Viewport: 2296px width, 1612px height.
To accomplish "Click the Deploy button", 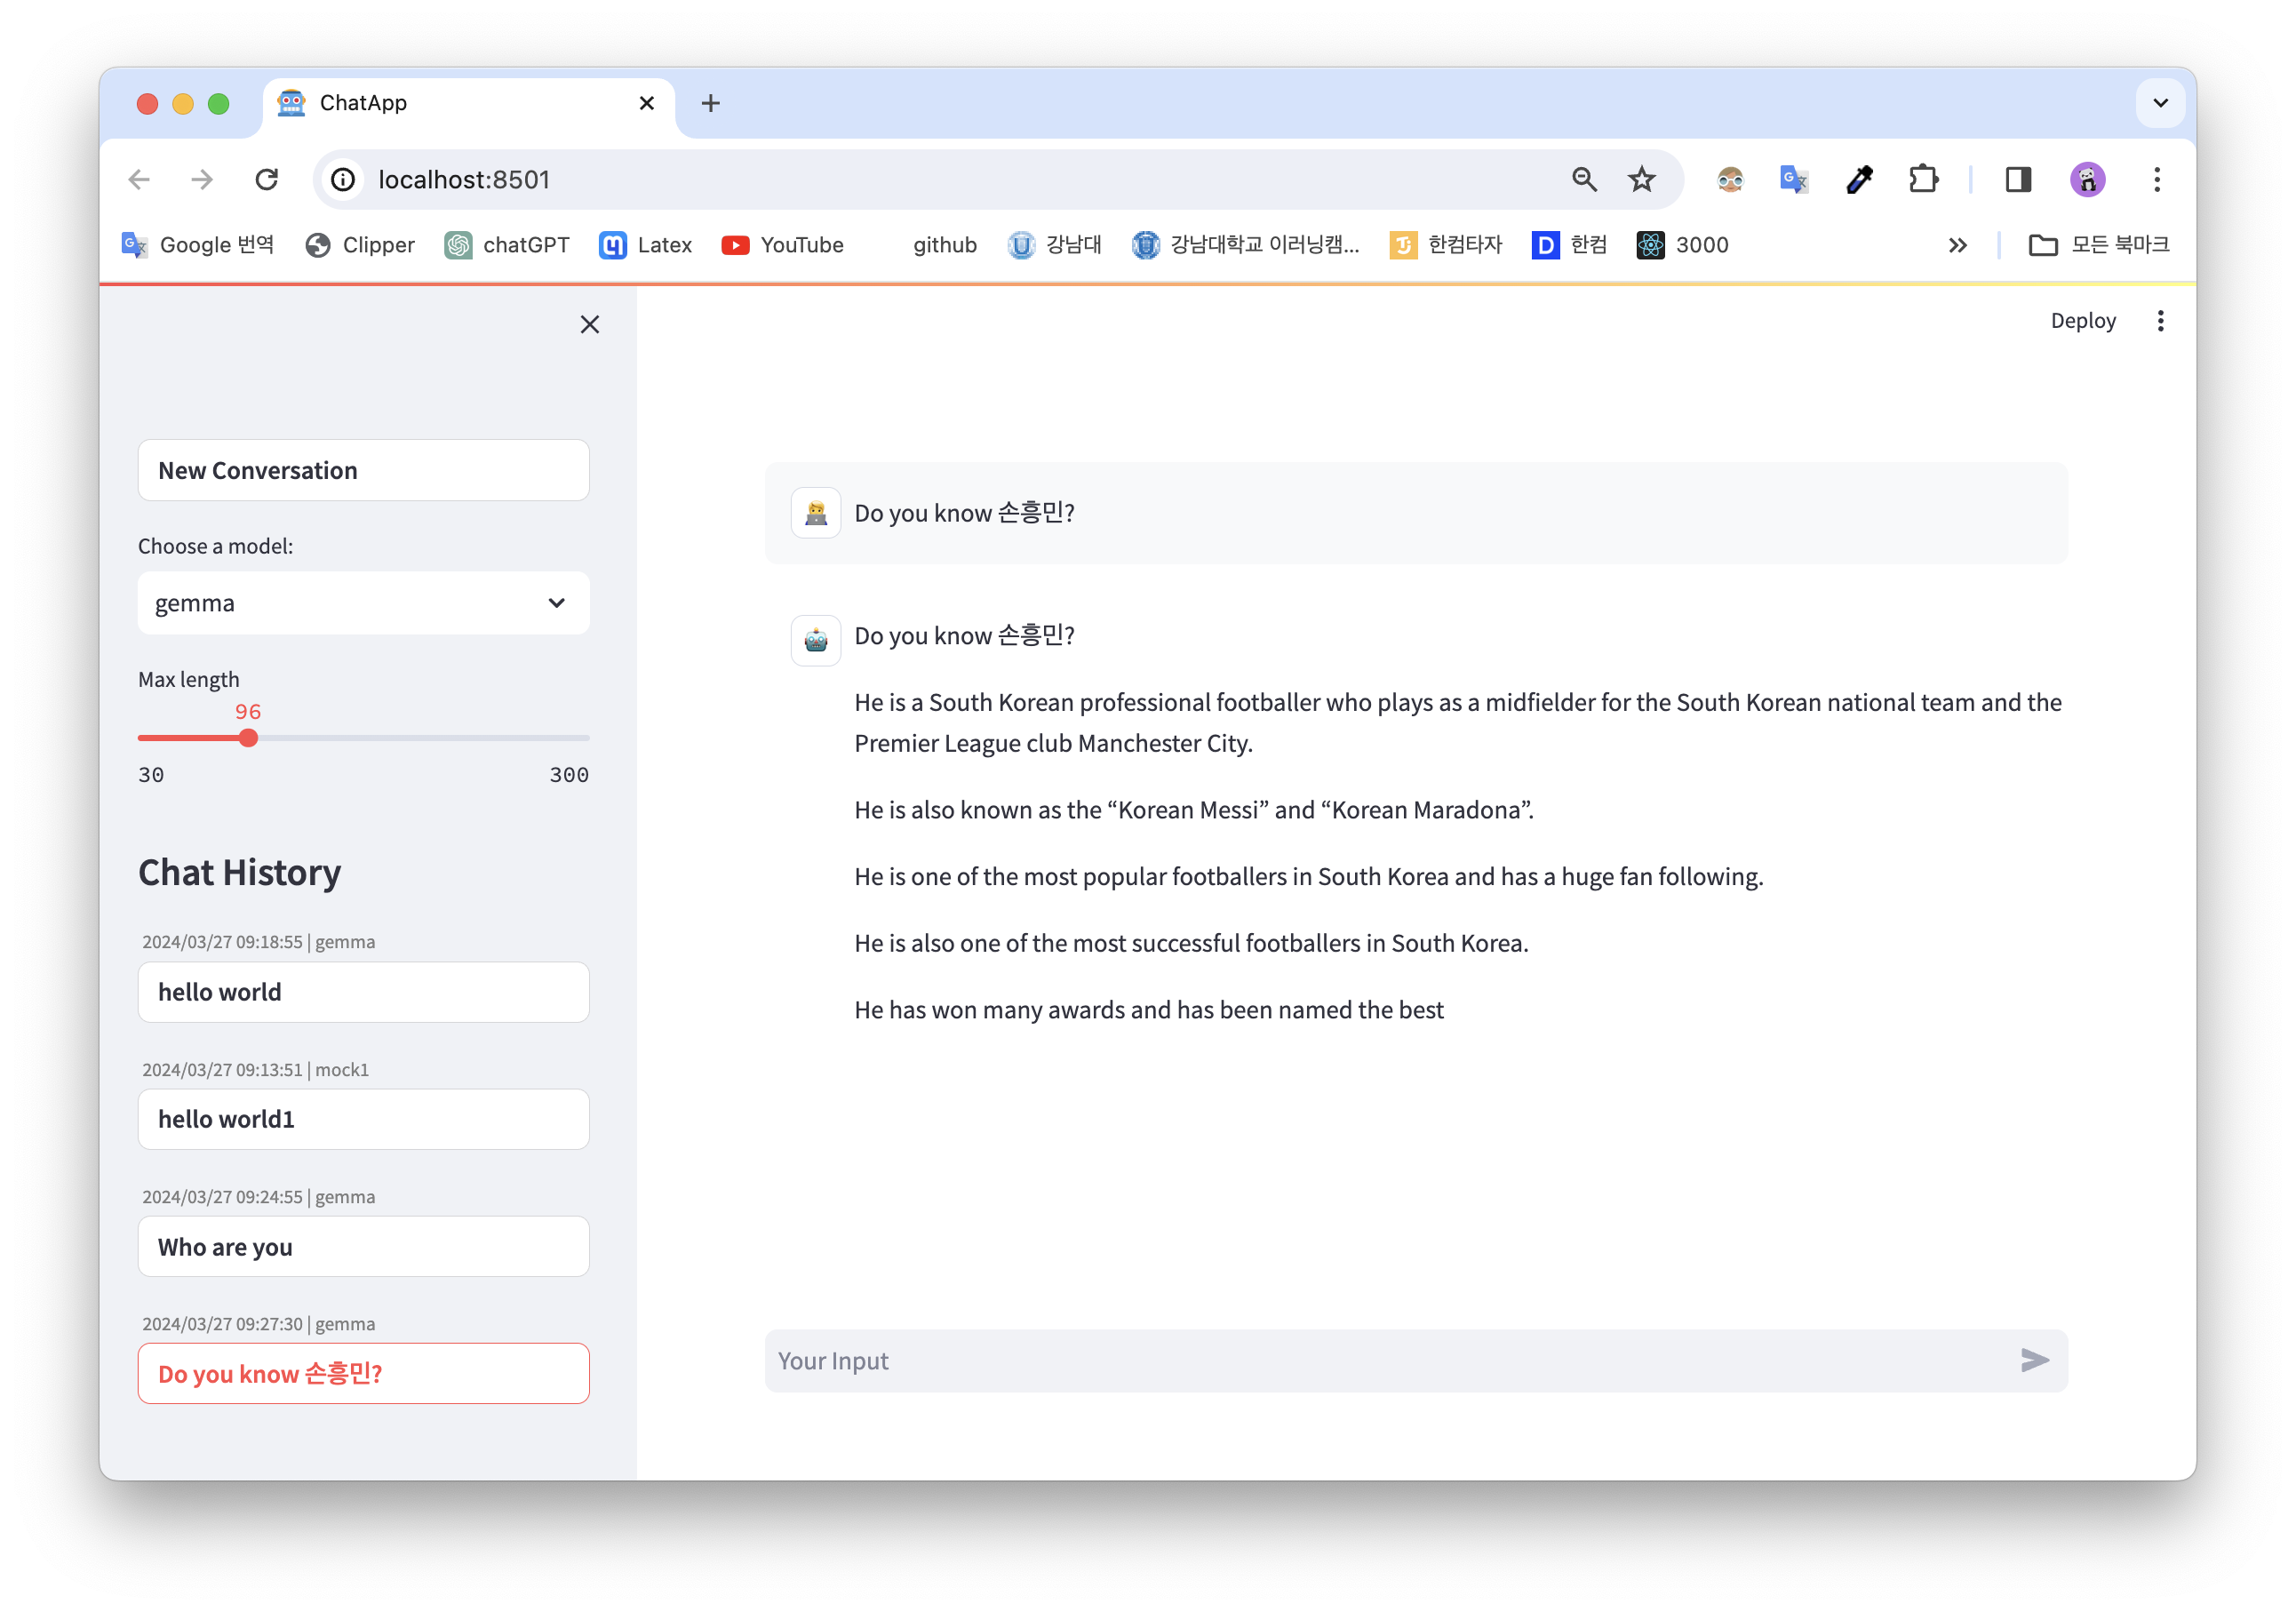I will [2082, 321].
